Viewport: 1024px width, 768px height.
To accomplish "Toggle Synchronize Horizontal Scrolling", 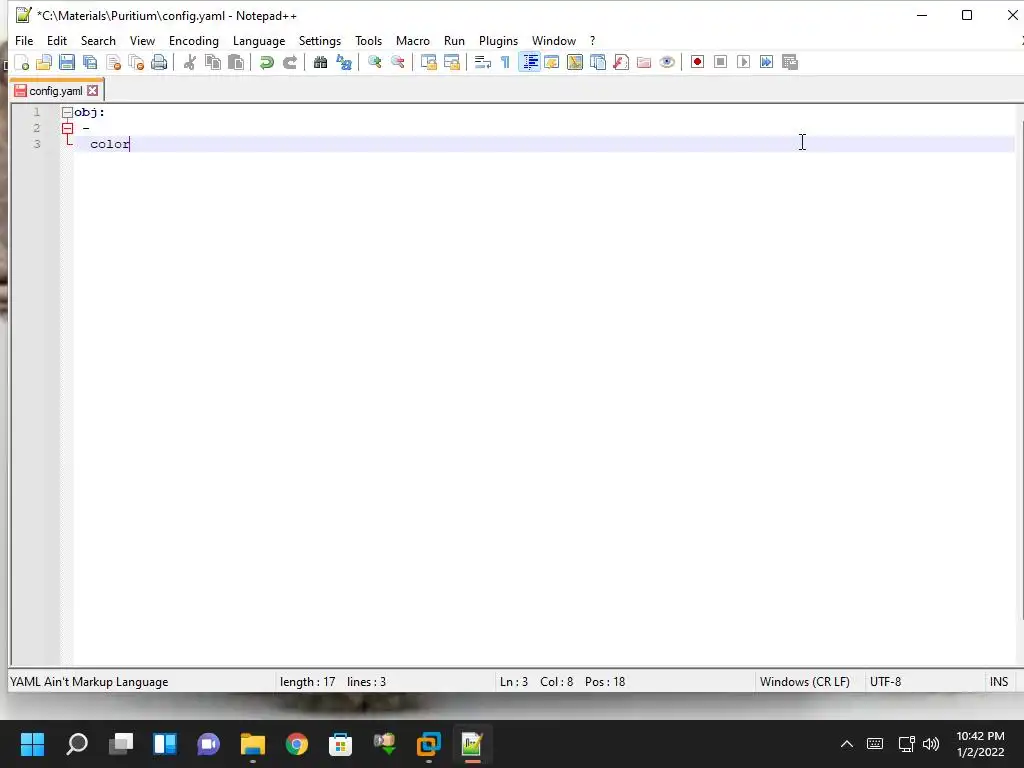I will pyautogui.click(x=451, y=63).
